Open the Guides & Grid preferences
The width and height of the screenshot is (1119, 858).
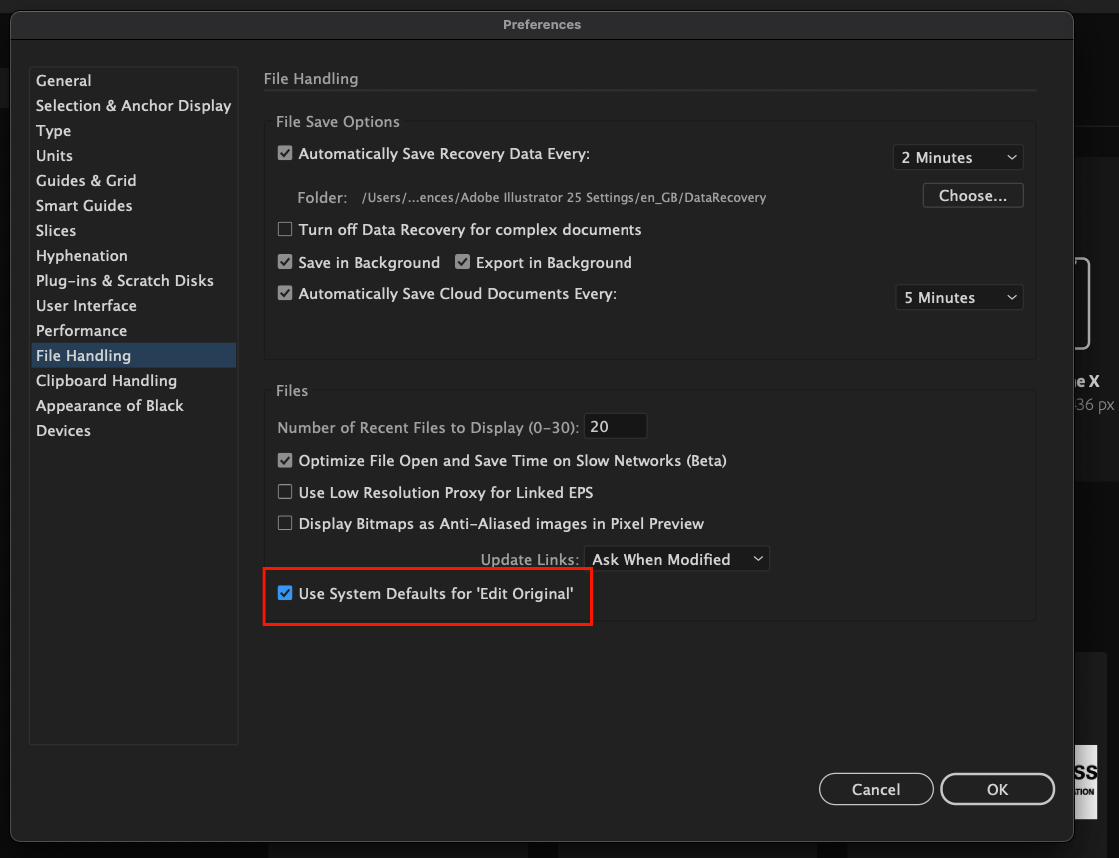coord(86,180)
